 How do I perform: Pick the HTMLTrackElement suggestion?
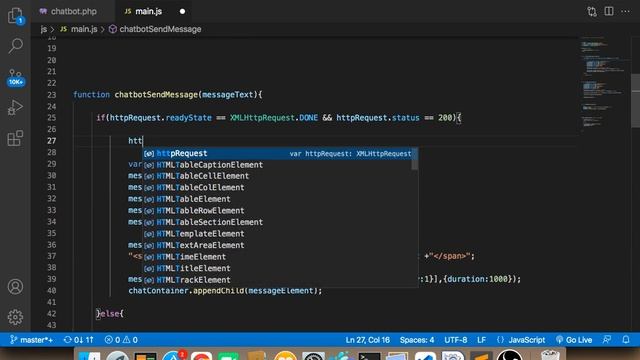coord(277,280)
